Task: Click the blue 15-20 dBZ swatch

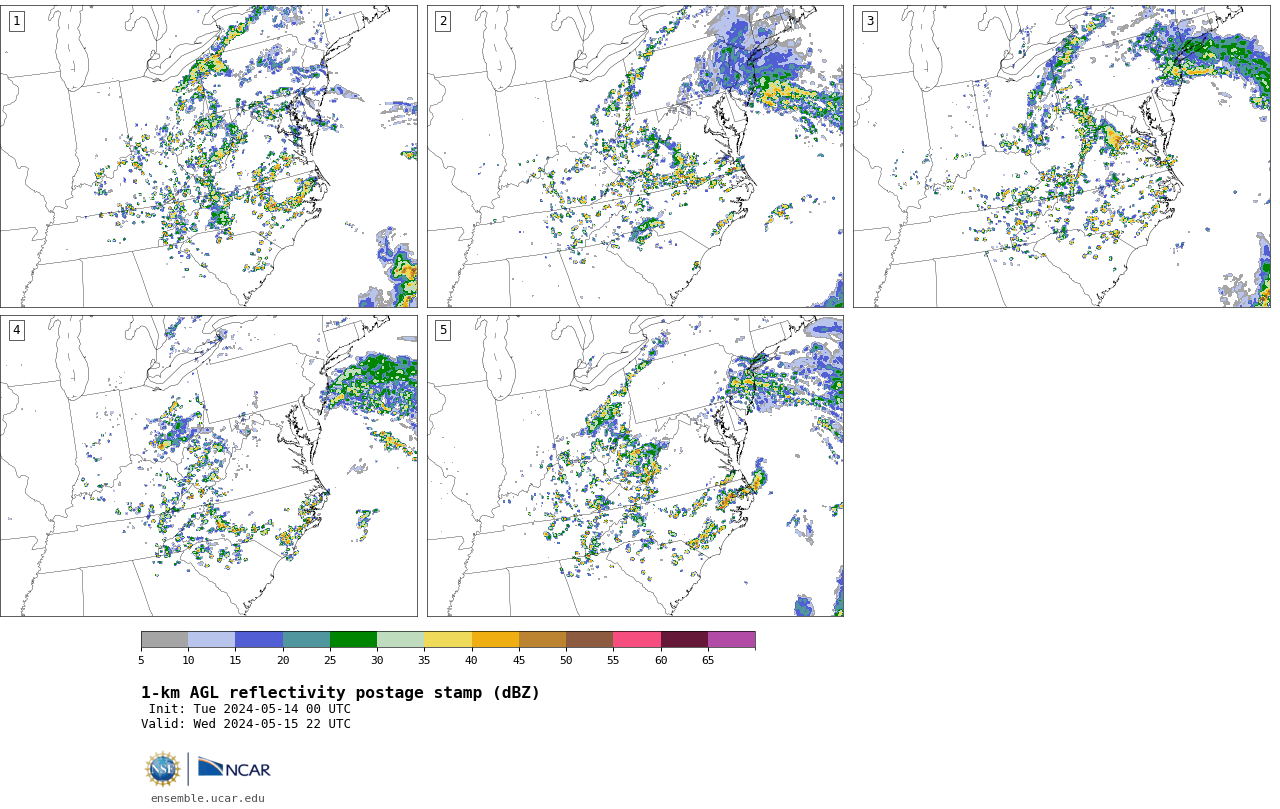Action: coord(259,640)
